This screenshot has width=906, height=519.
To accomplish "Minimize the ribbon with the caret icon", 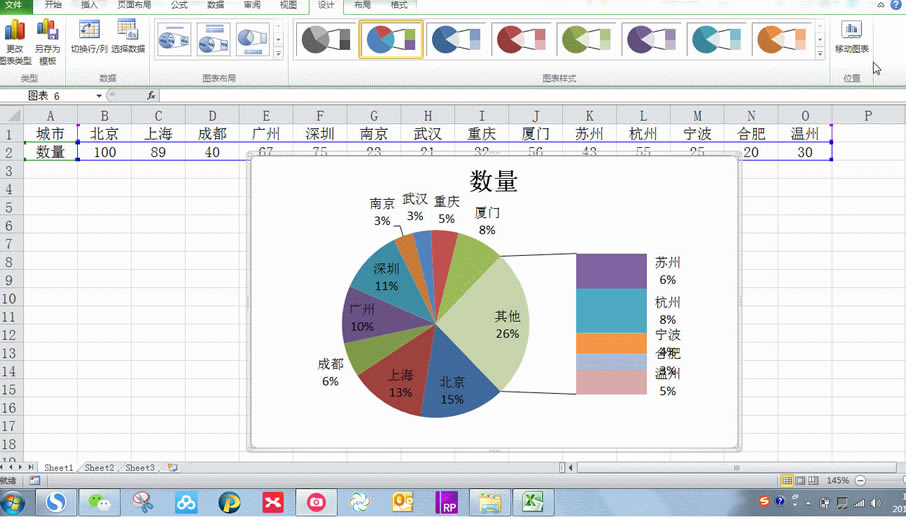I will tap(881, 5).
